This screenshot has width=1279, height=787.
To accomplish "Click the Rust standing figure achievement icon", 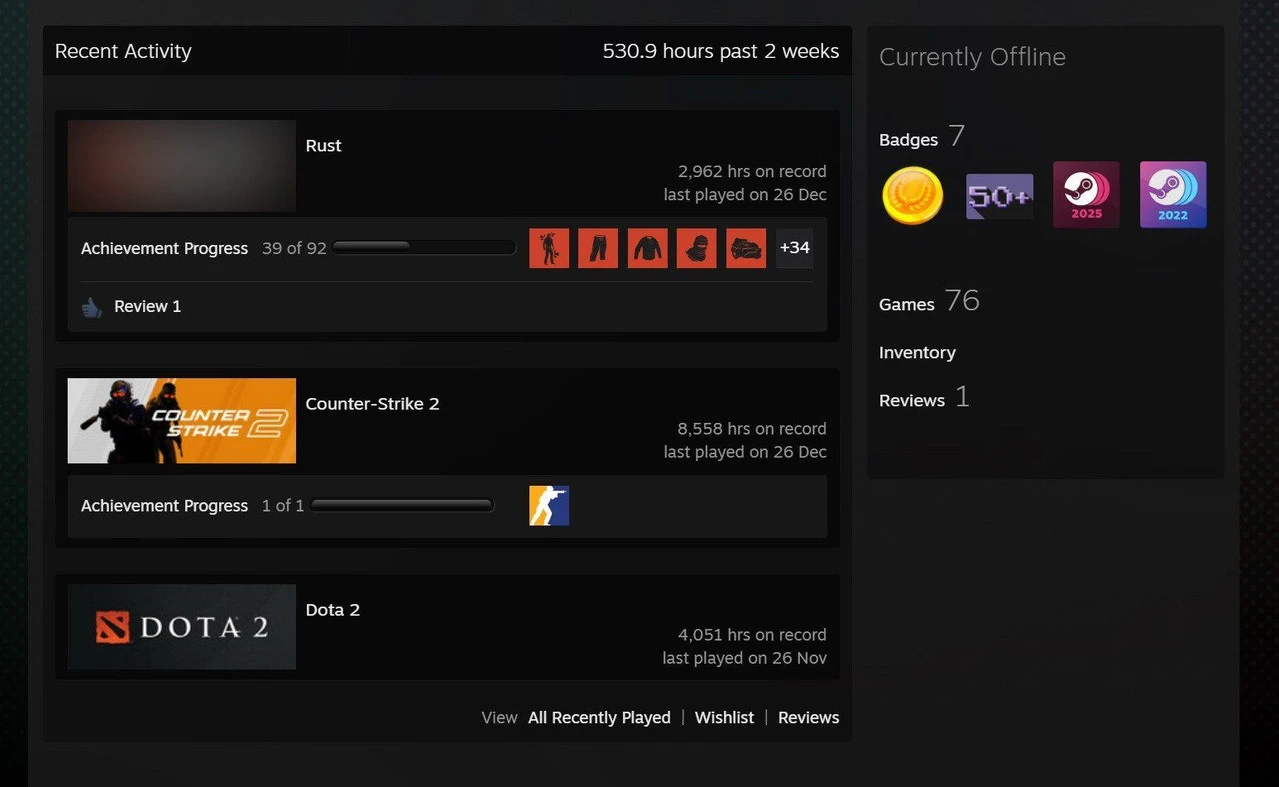I will [x=549, y=248].
